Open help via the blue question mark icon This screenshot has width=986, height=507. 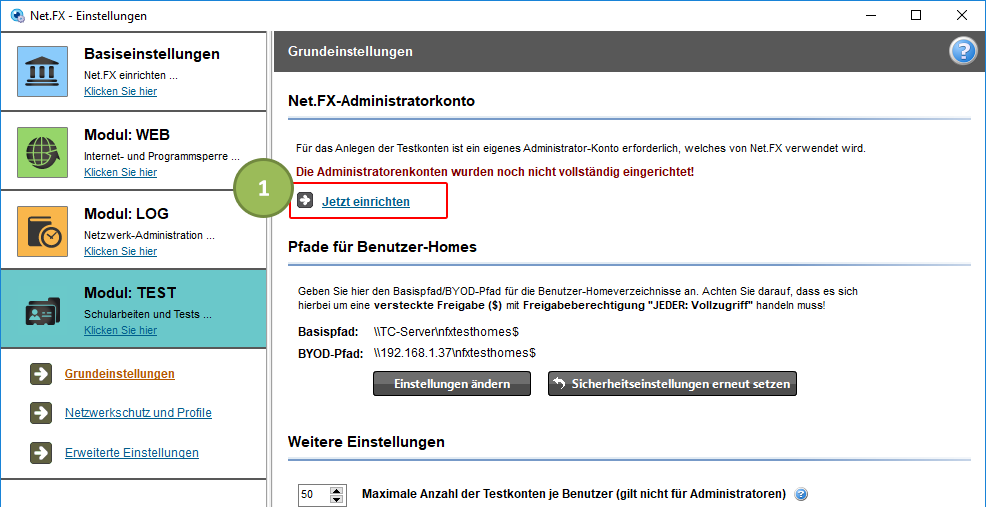click(963, 52)
